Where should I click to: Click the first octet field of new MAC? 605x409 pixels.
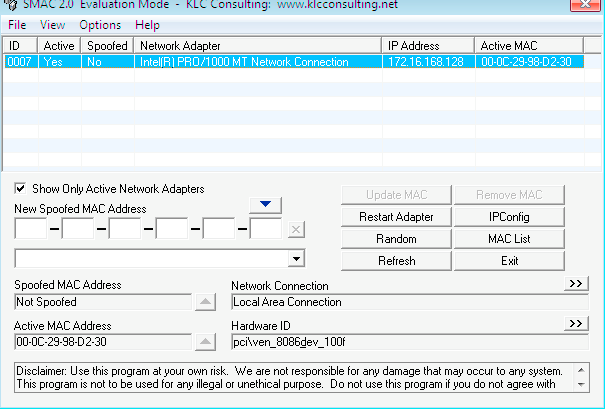pyautogui.click(x=30, y=228)
